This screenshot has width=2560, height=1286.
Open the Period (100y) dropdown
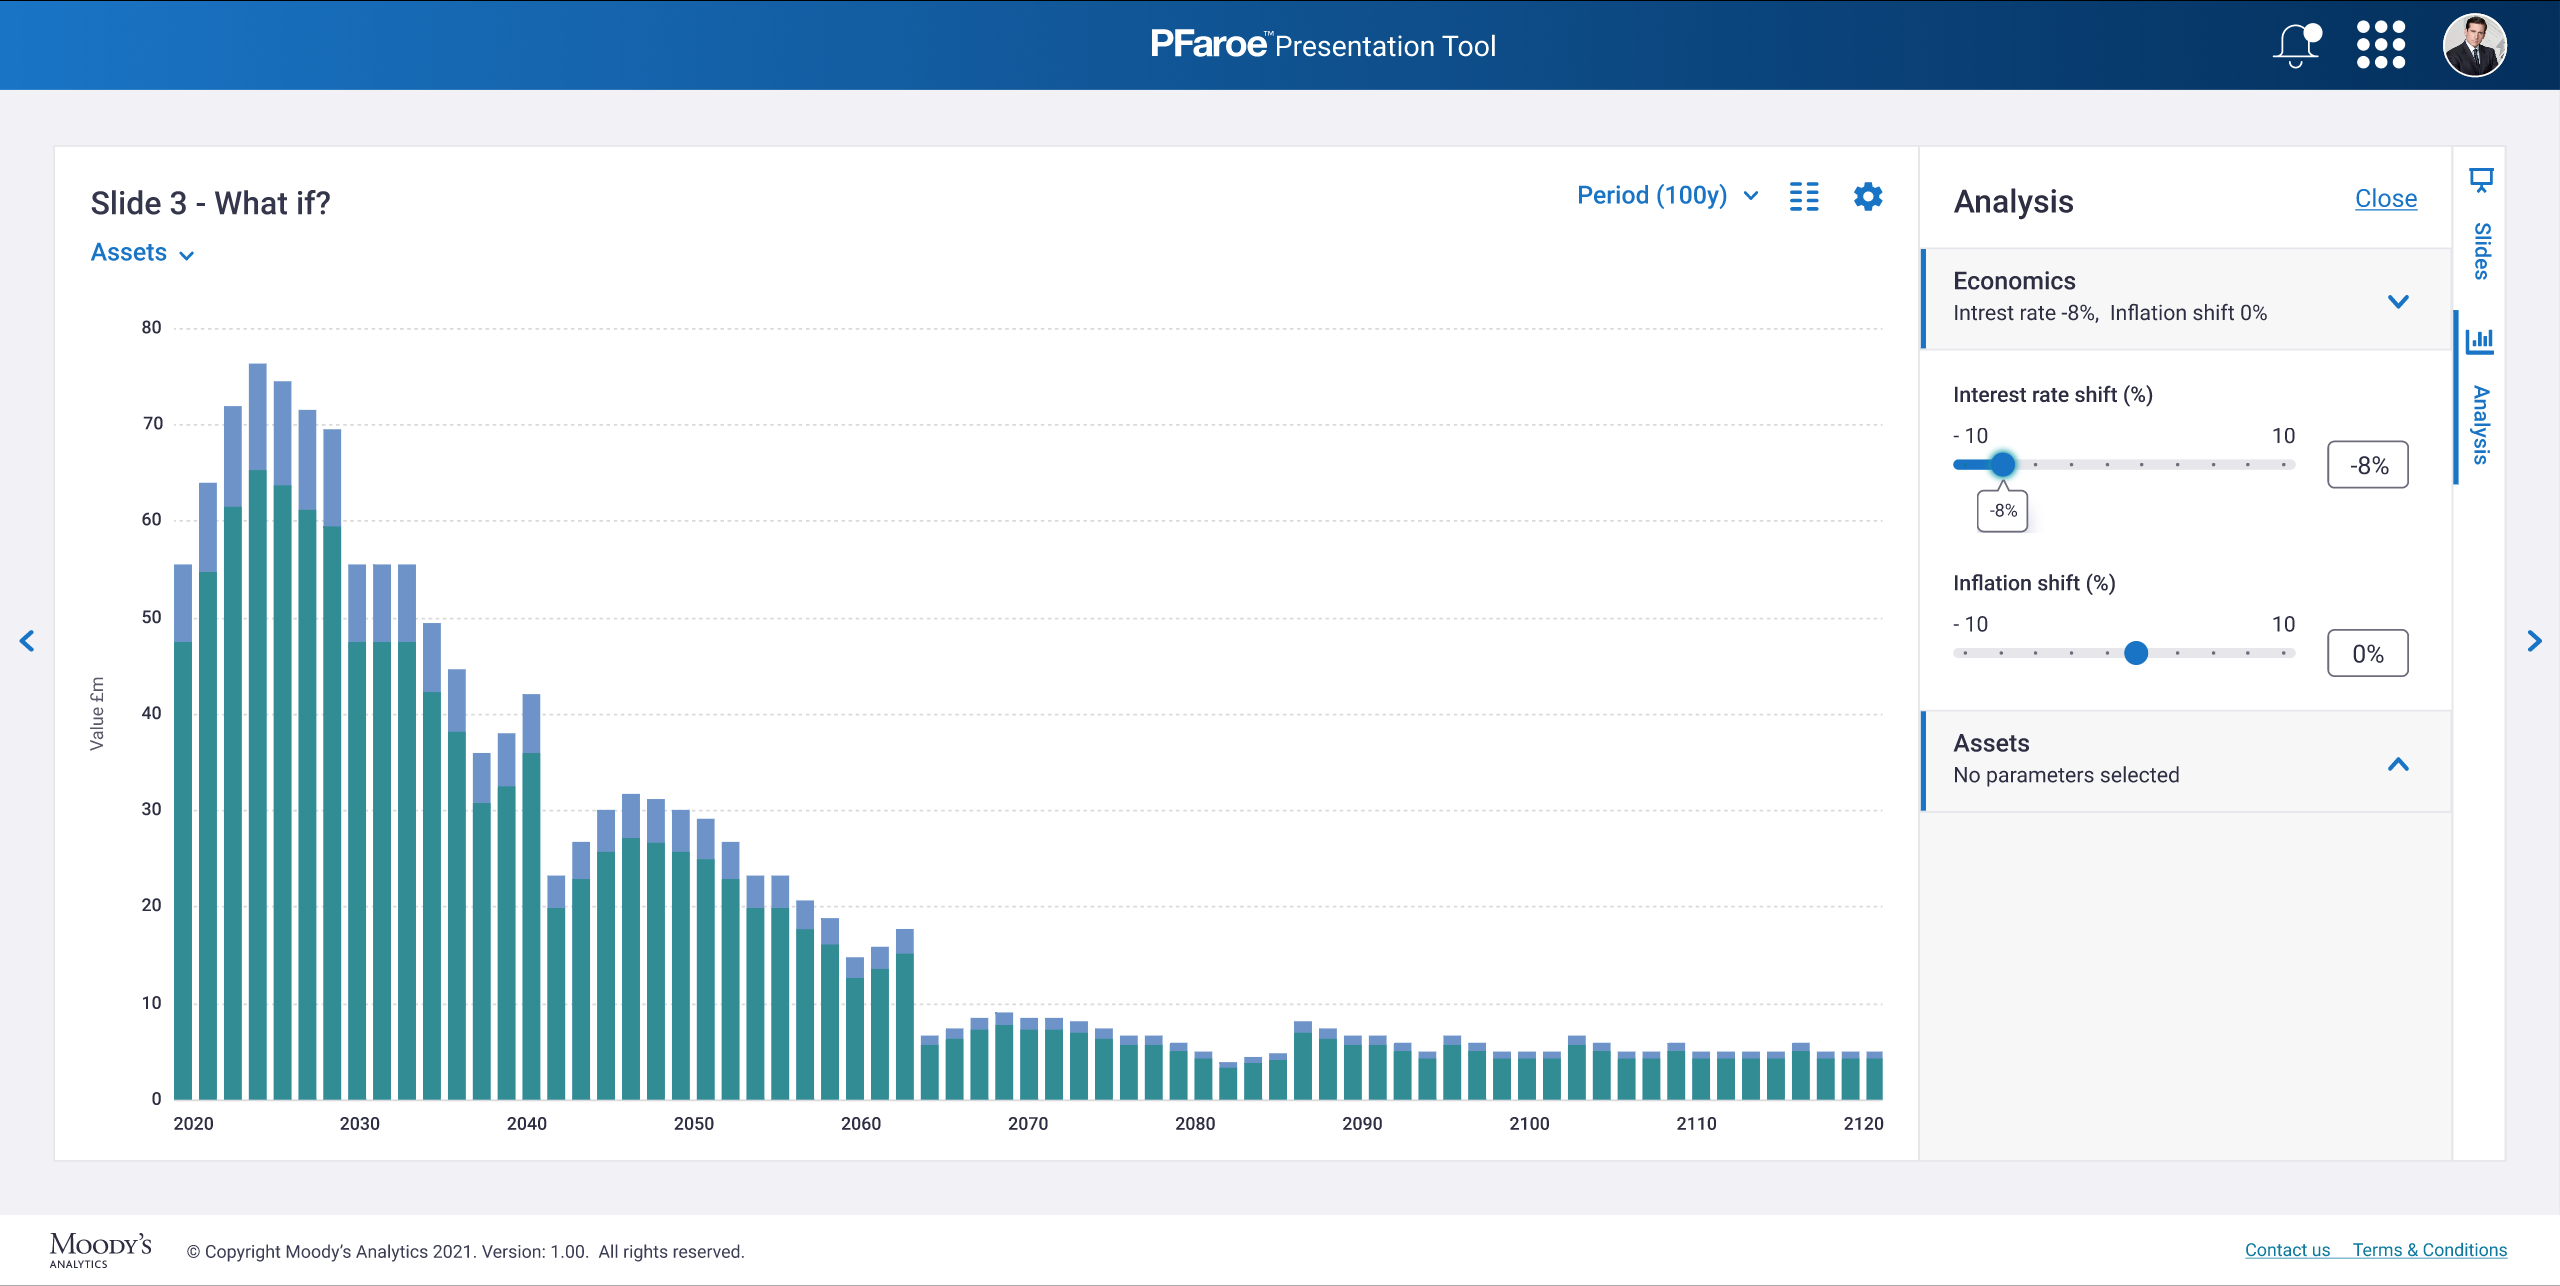pyautogui.click(x=1667, y=195)
